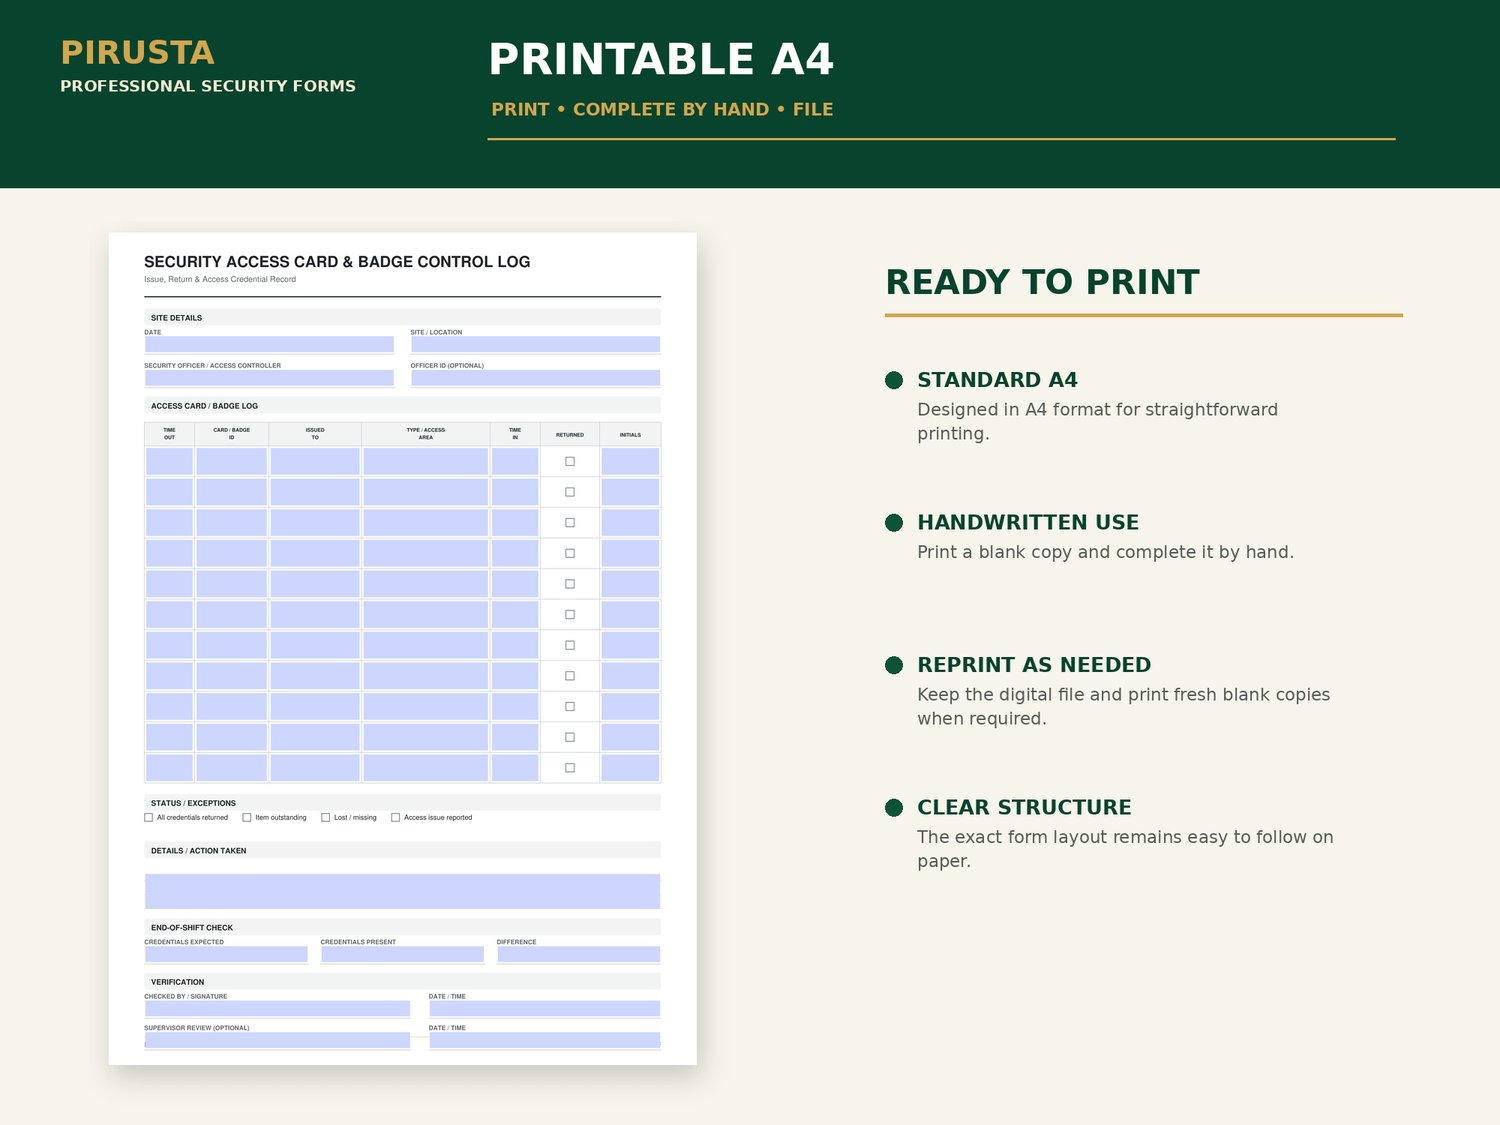Click the PRINTABLE A4 headline
This screenshot has width=1500, height=1125.
point(661,59)
